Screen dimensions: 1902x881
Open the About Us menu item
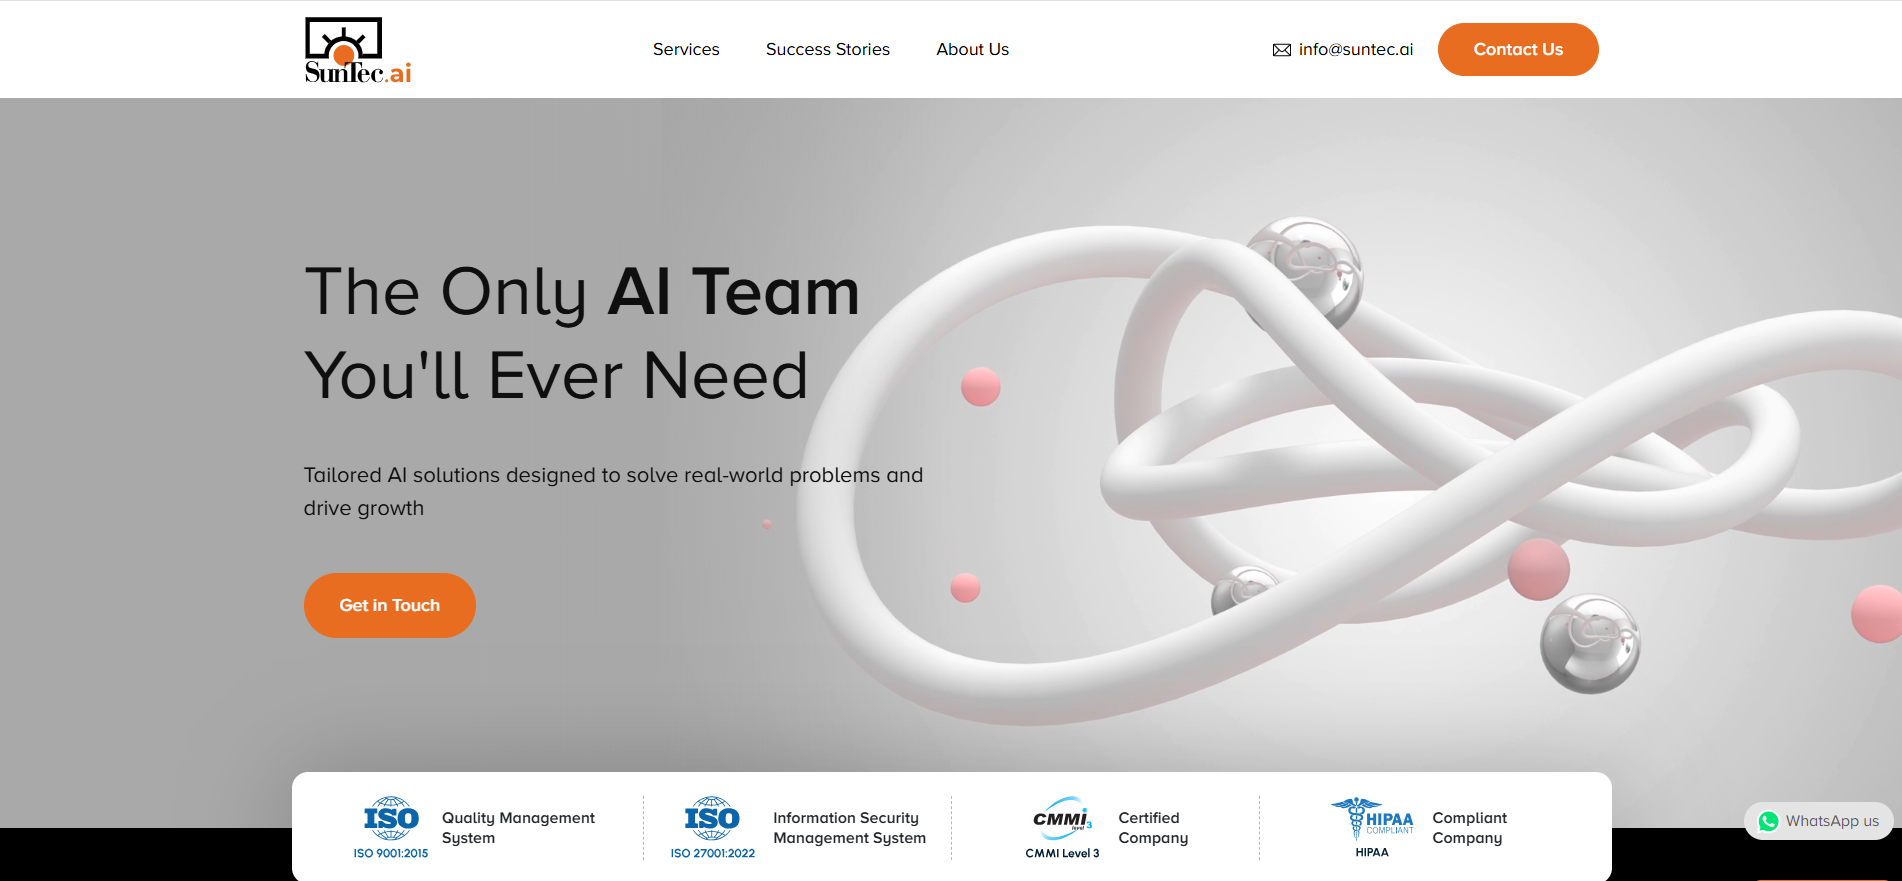[972, 49]
